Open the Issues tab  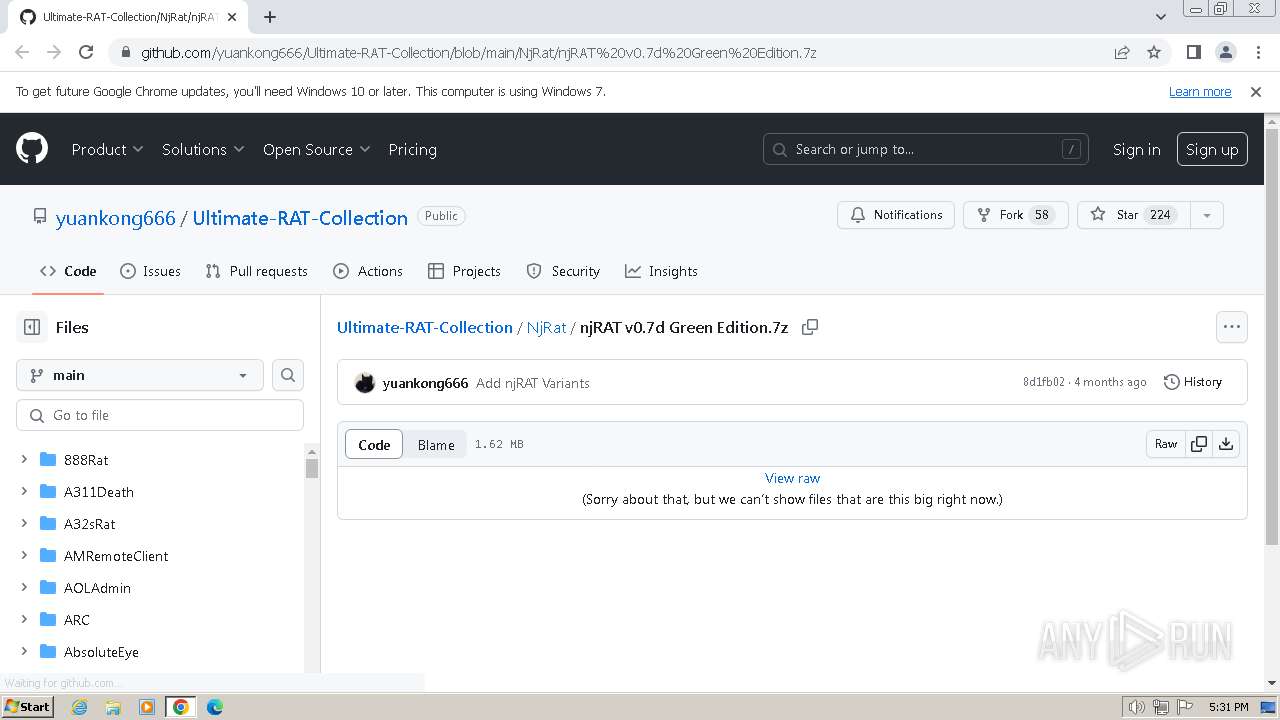point(150,271)
